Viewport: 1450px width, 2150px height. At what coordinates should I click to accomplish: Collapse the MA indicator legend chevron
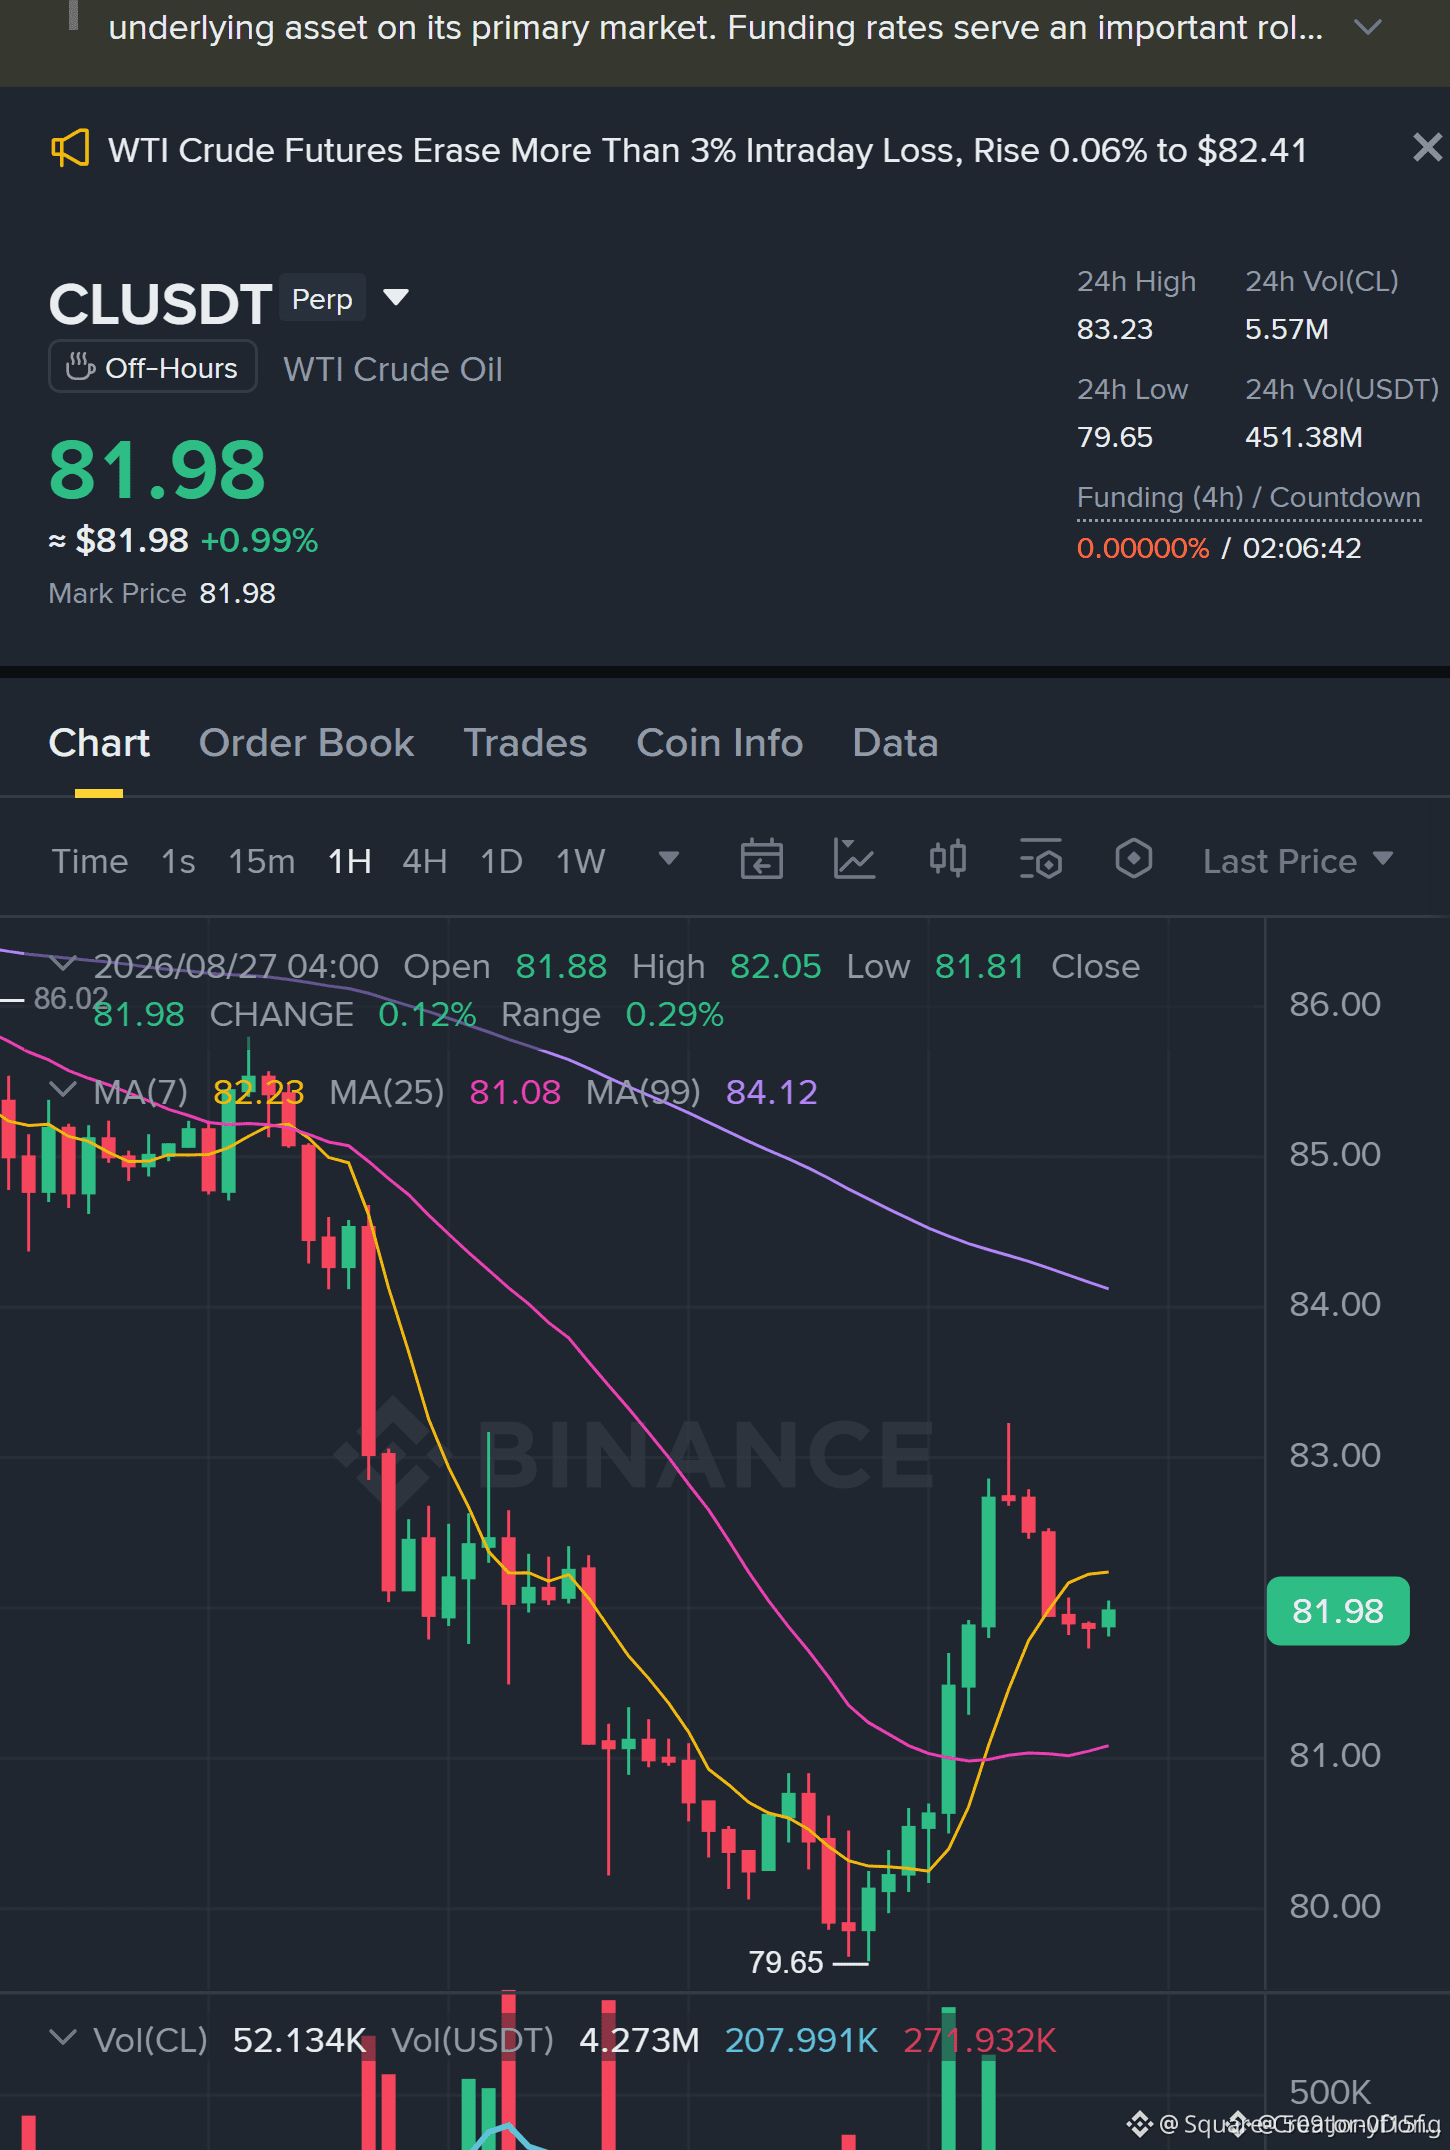point(63,1089)
